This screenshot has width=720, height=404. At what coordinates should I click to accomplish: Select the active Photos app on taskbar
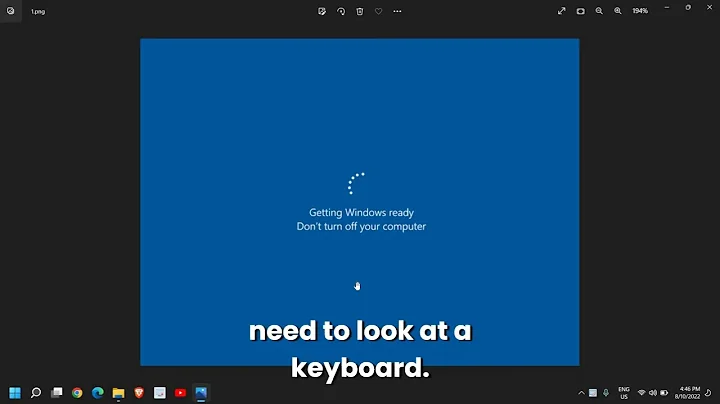pos(201,393)
